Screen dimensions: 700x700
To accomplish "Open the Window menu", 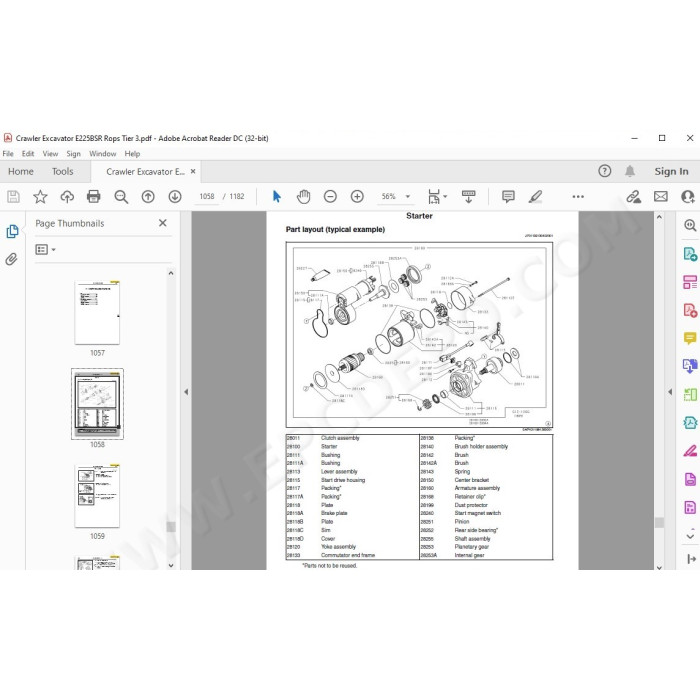I will click(103, 154).
